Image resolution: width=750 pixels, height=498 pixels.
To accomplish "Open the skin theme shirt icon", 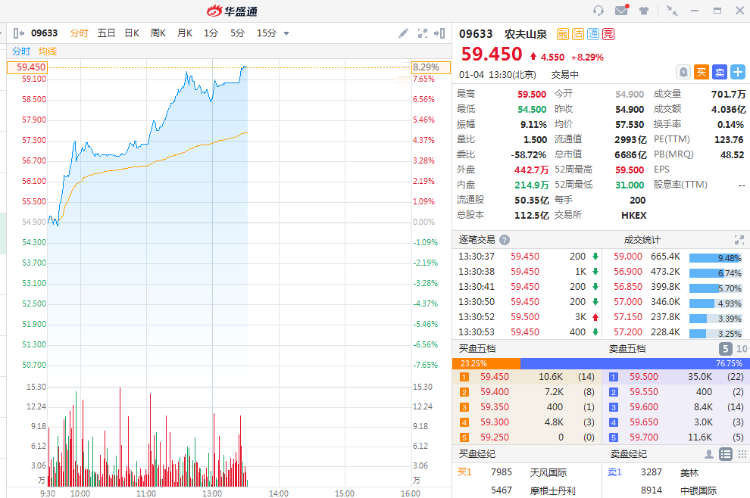I will pos(644,11).
